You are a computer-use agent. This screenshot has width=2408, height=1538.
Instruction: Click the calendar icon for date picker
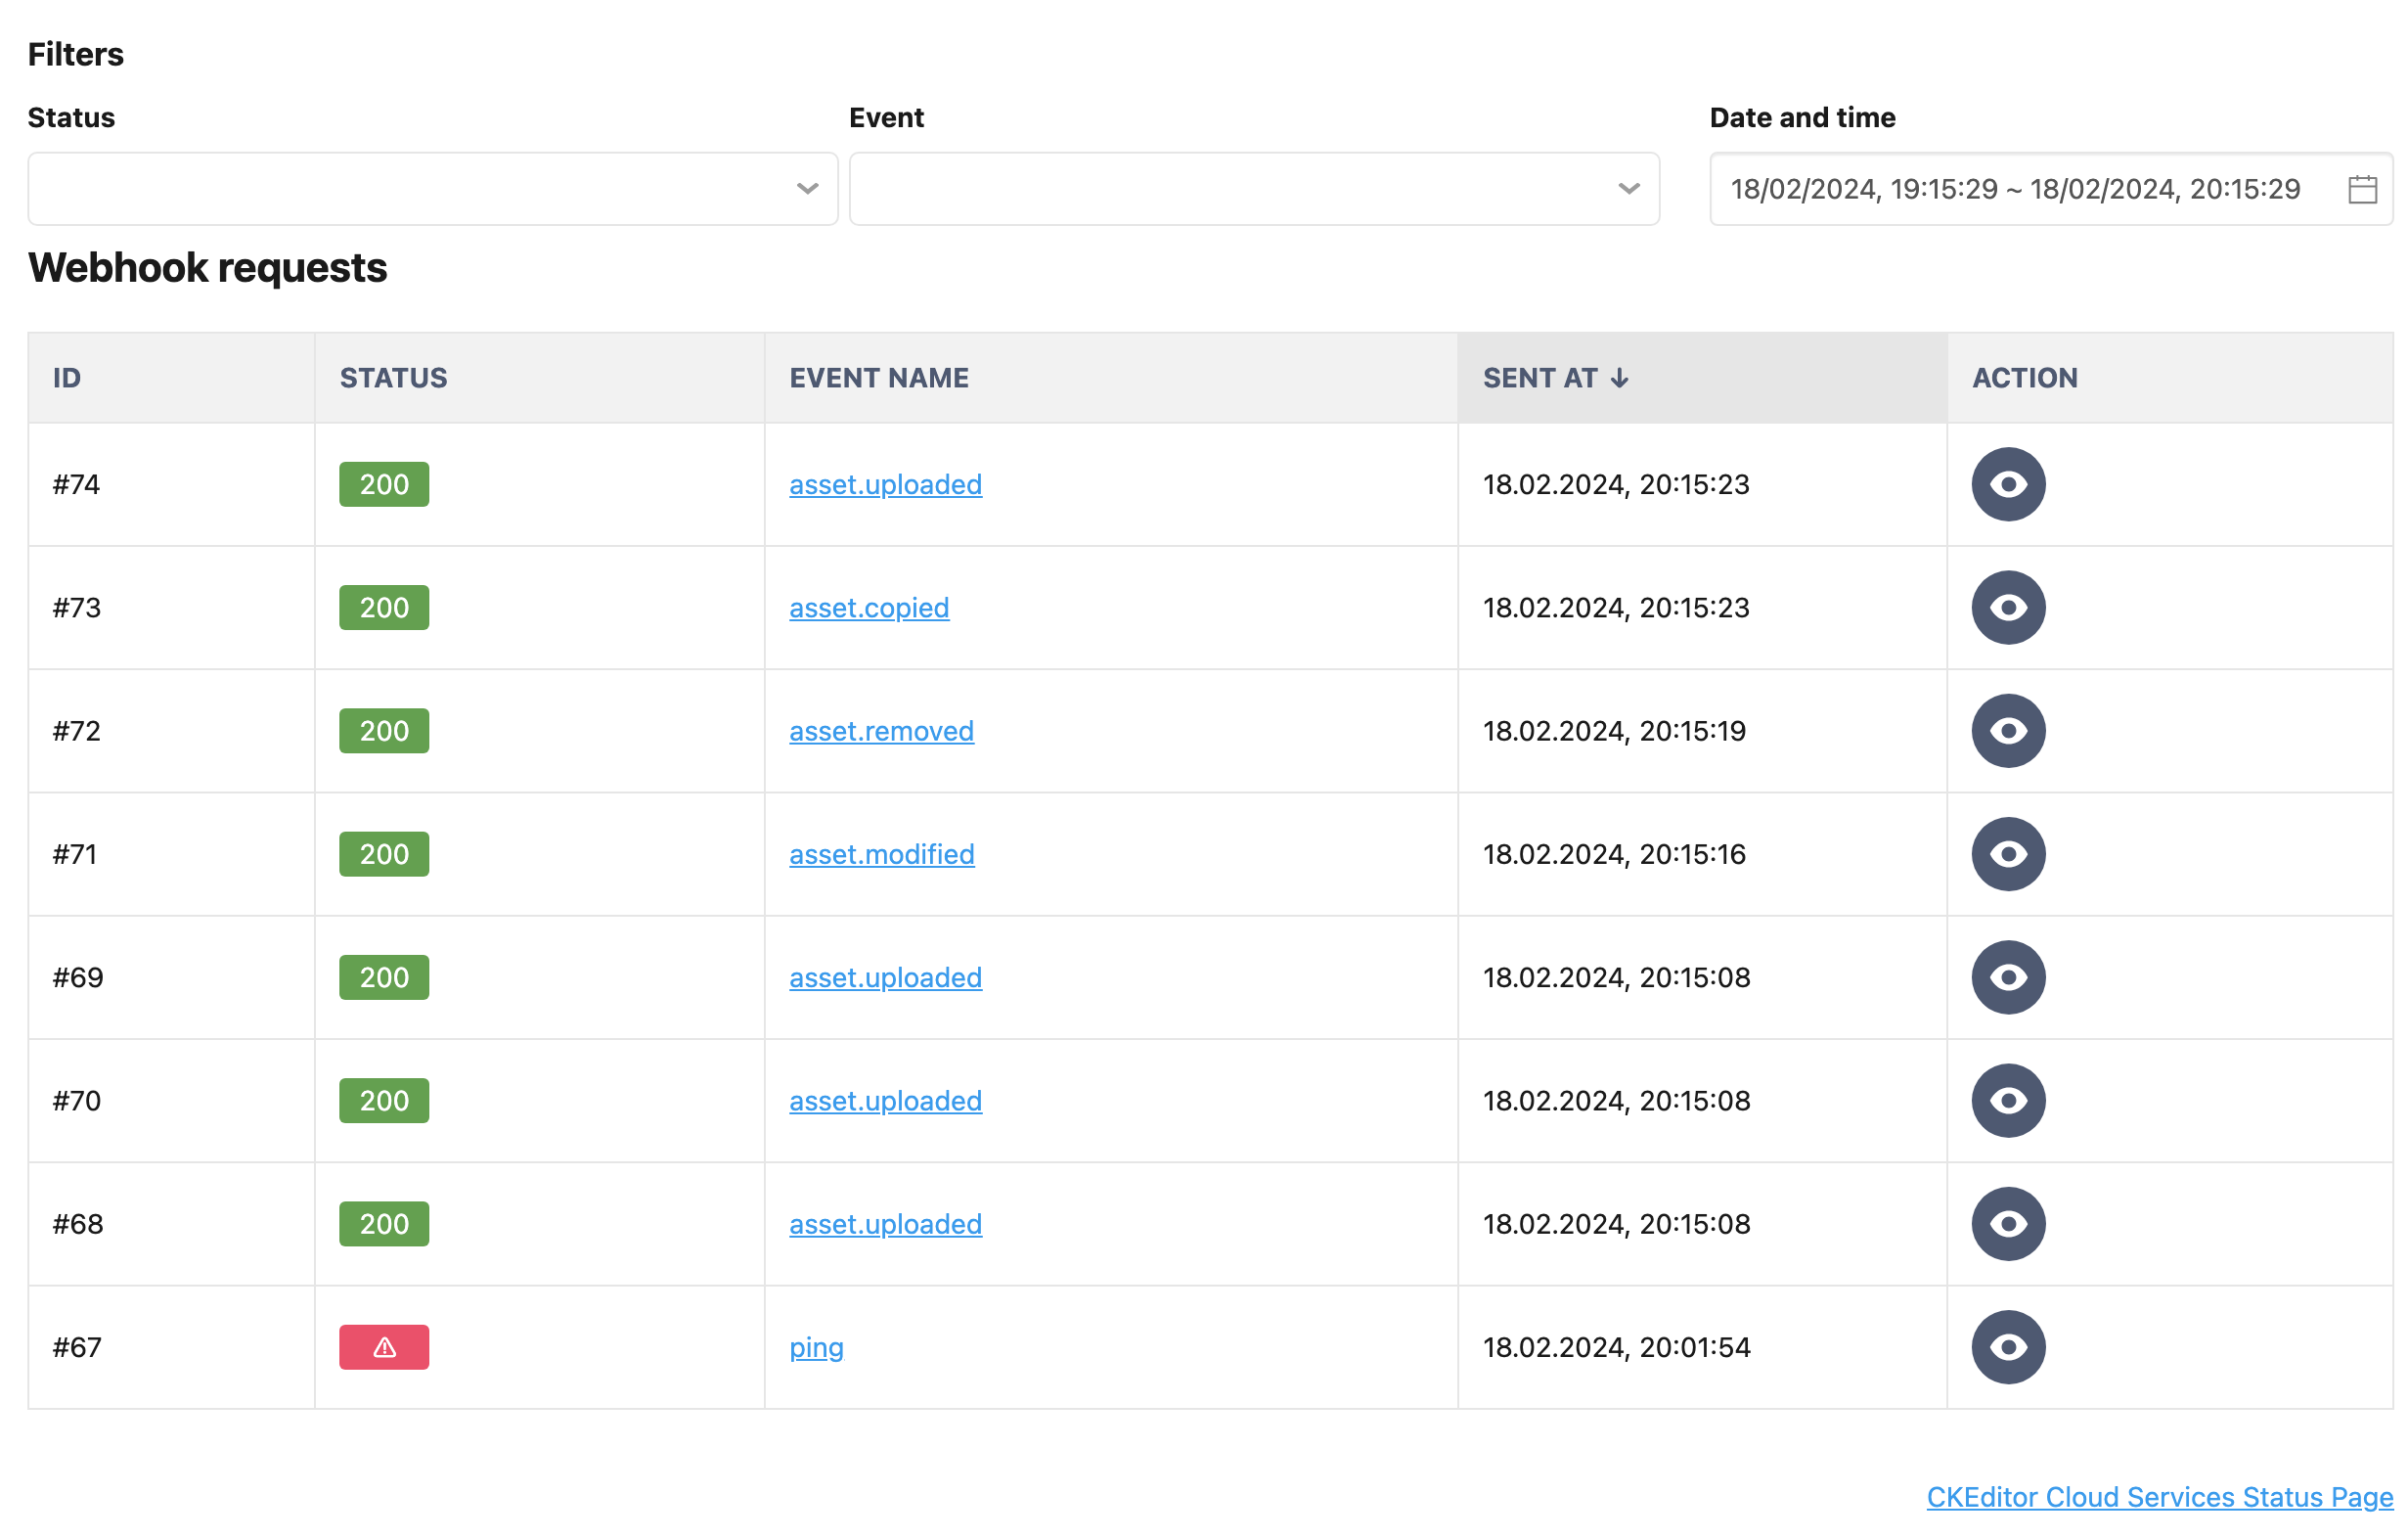coord(2364,188)
